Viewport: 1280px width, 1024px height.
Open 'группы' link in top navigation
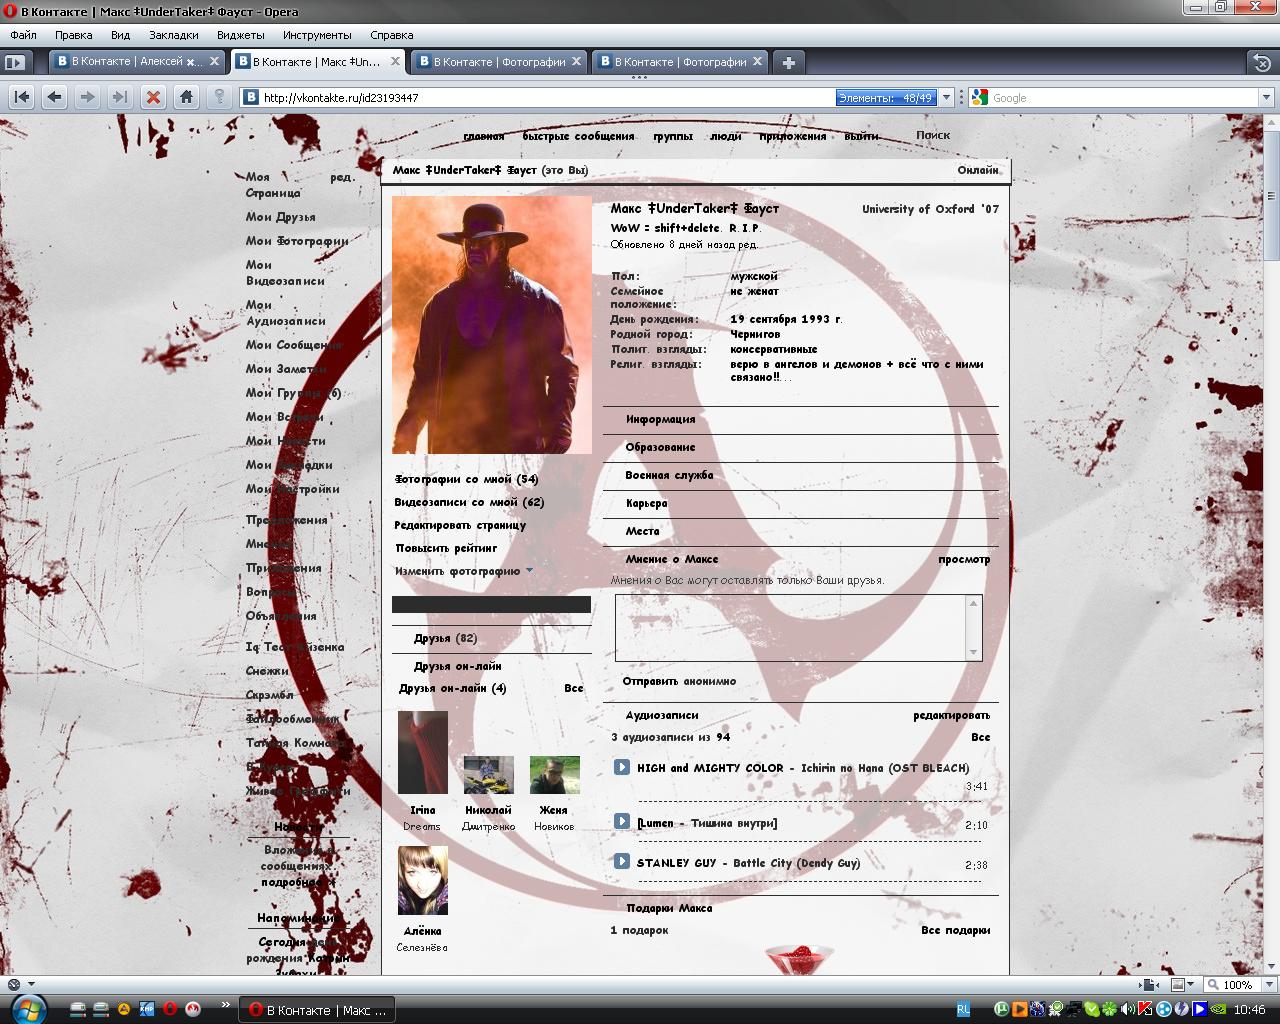tap(673, 136)
